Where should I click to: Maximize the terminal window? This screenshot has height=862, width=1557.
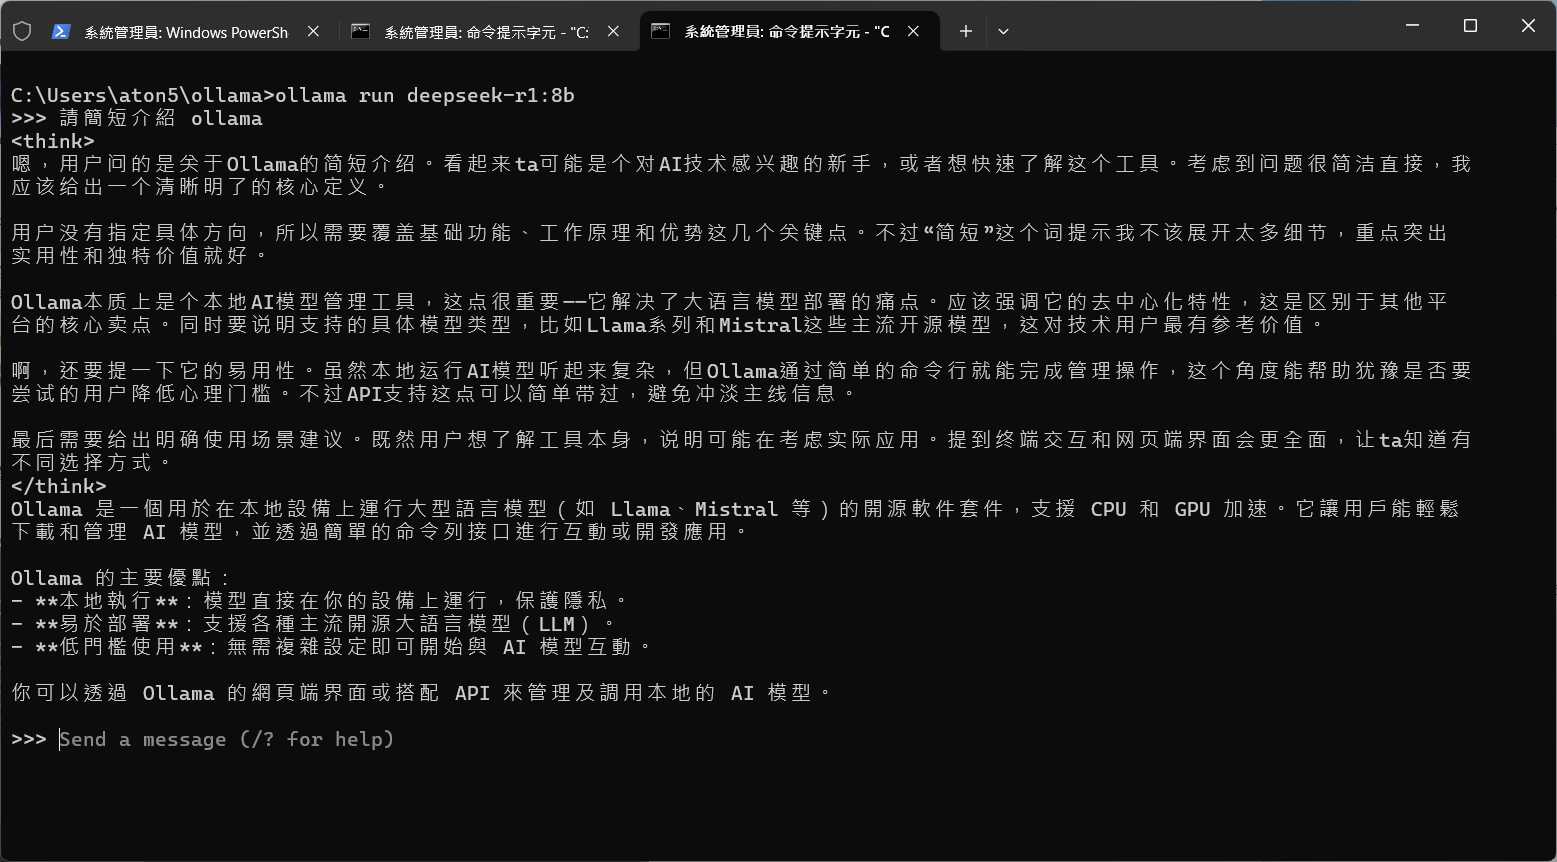[1470, 26]
